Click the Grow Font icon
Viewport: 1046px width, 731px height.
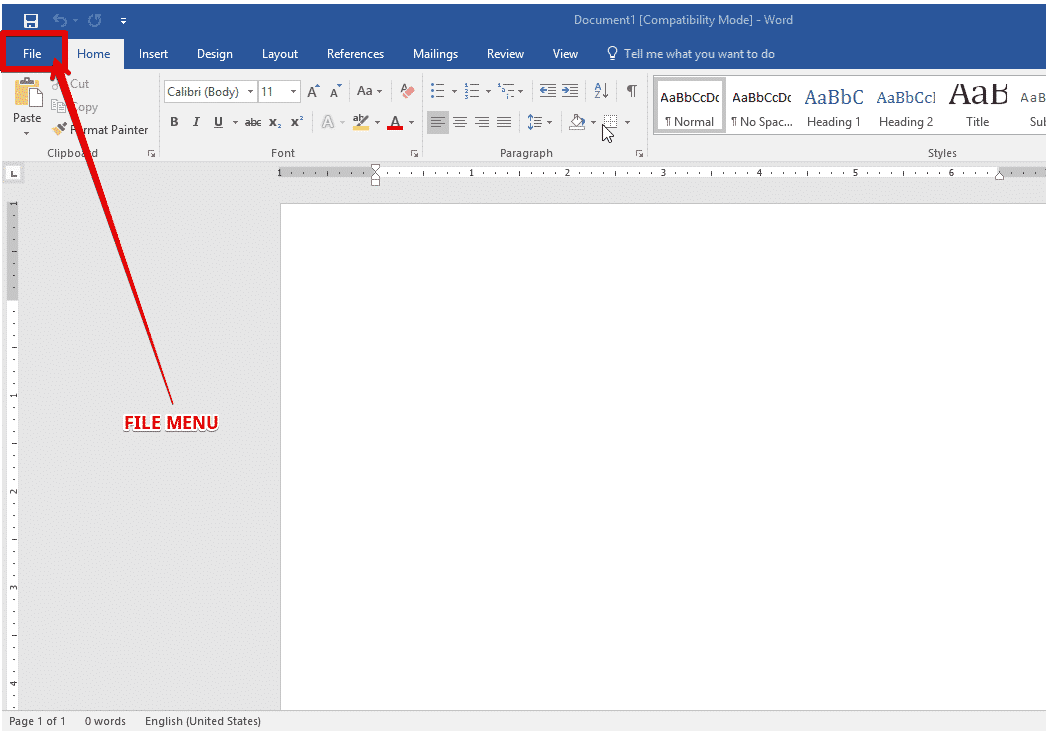[x=313, y=91]
